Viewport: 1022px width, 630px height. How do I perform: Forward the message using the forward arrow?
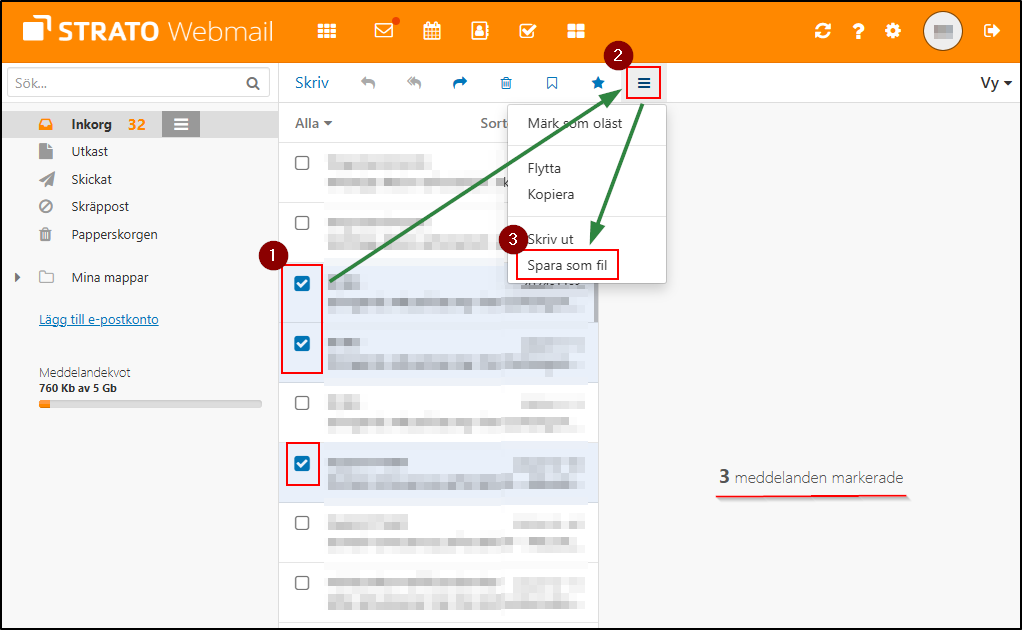[x=459, y=83]
